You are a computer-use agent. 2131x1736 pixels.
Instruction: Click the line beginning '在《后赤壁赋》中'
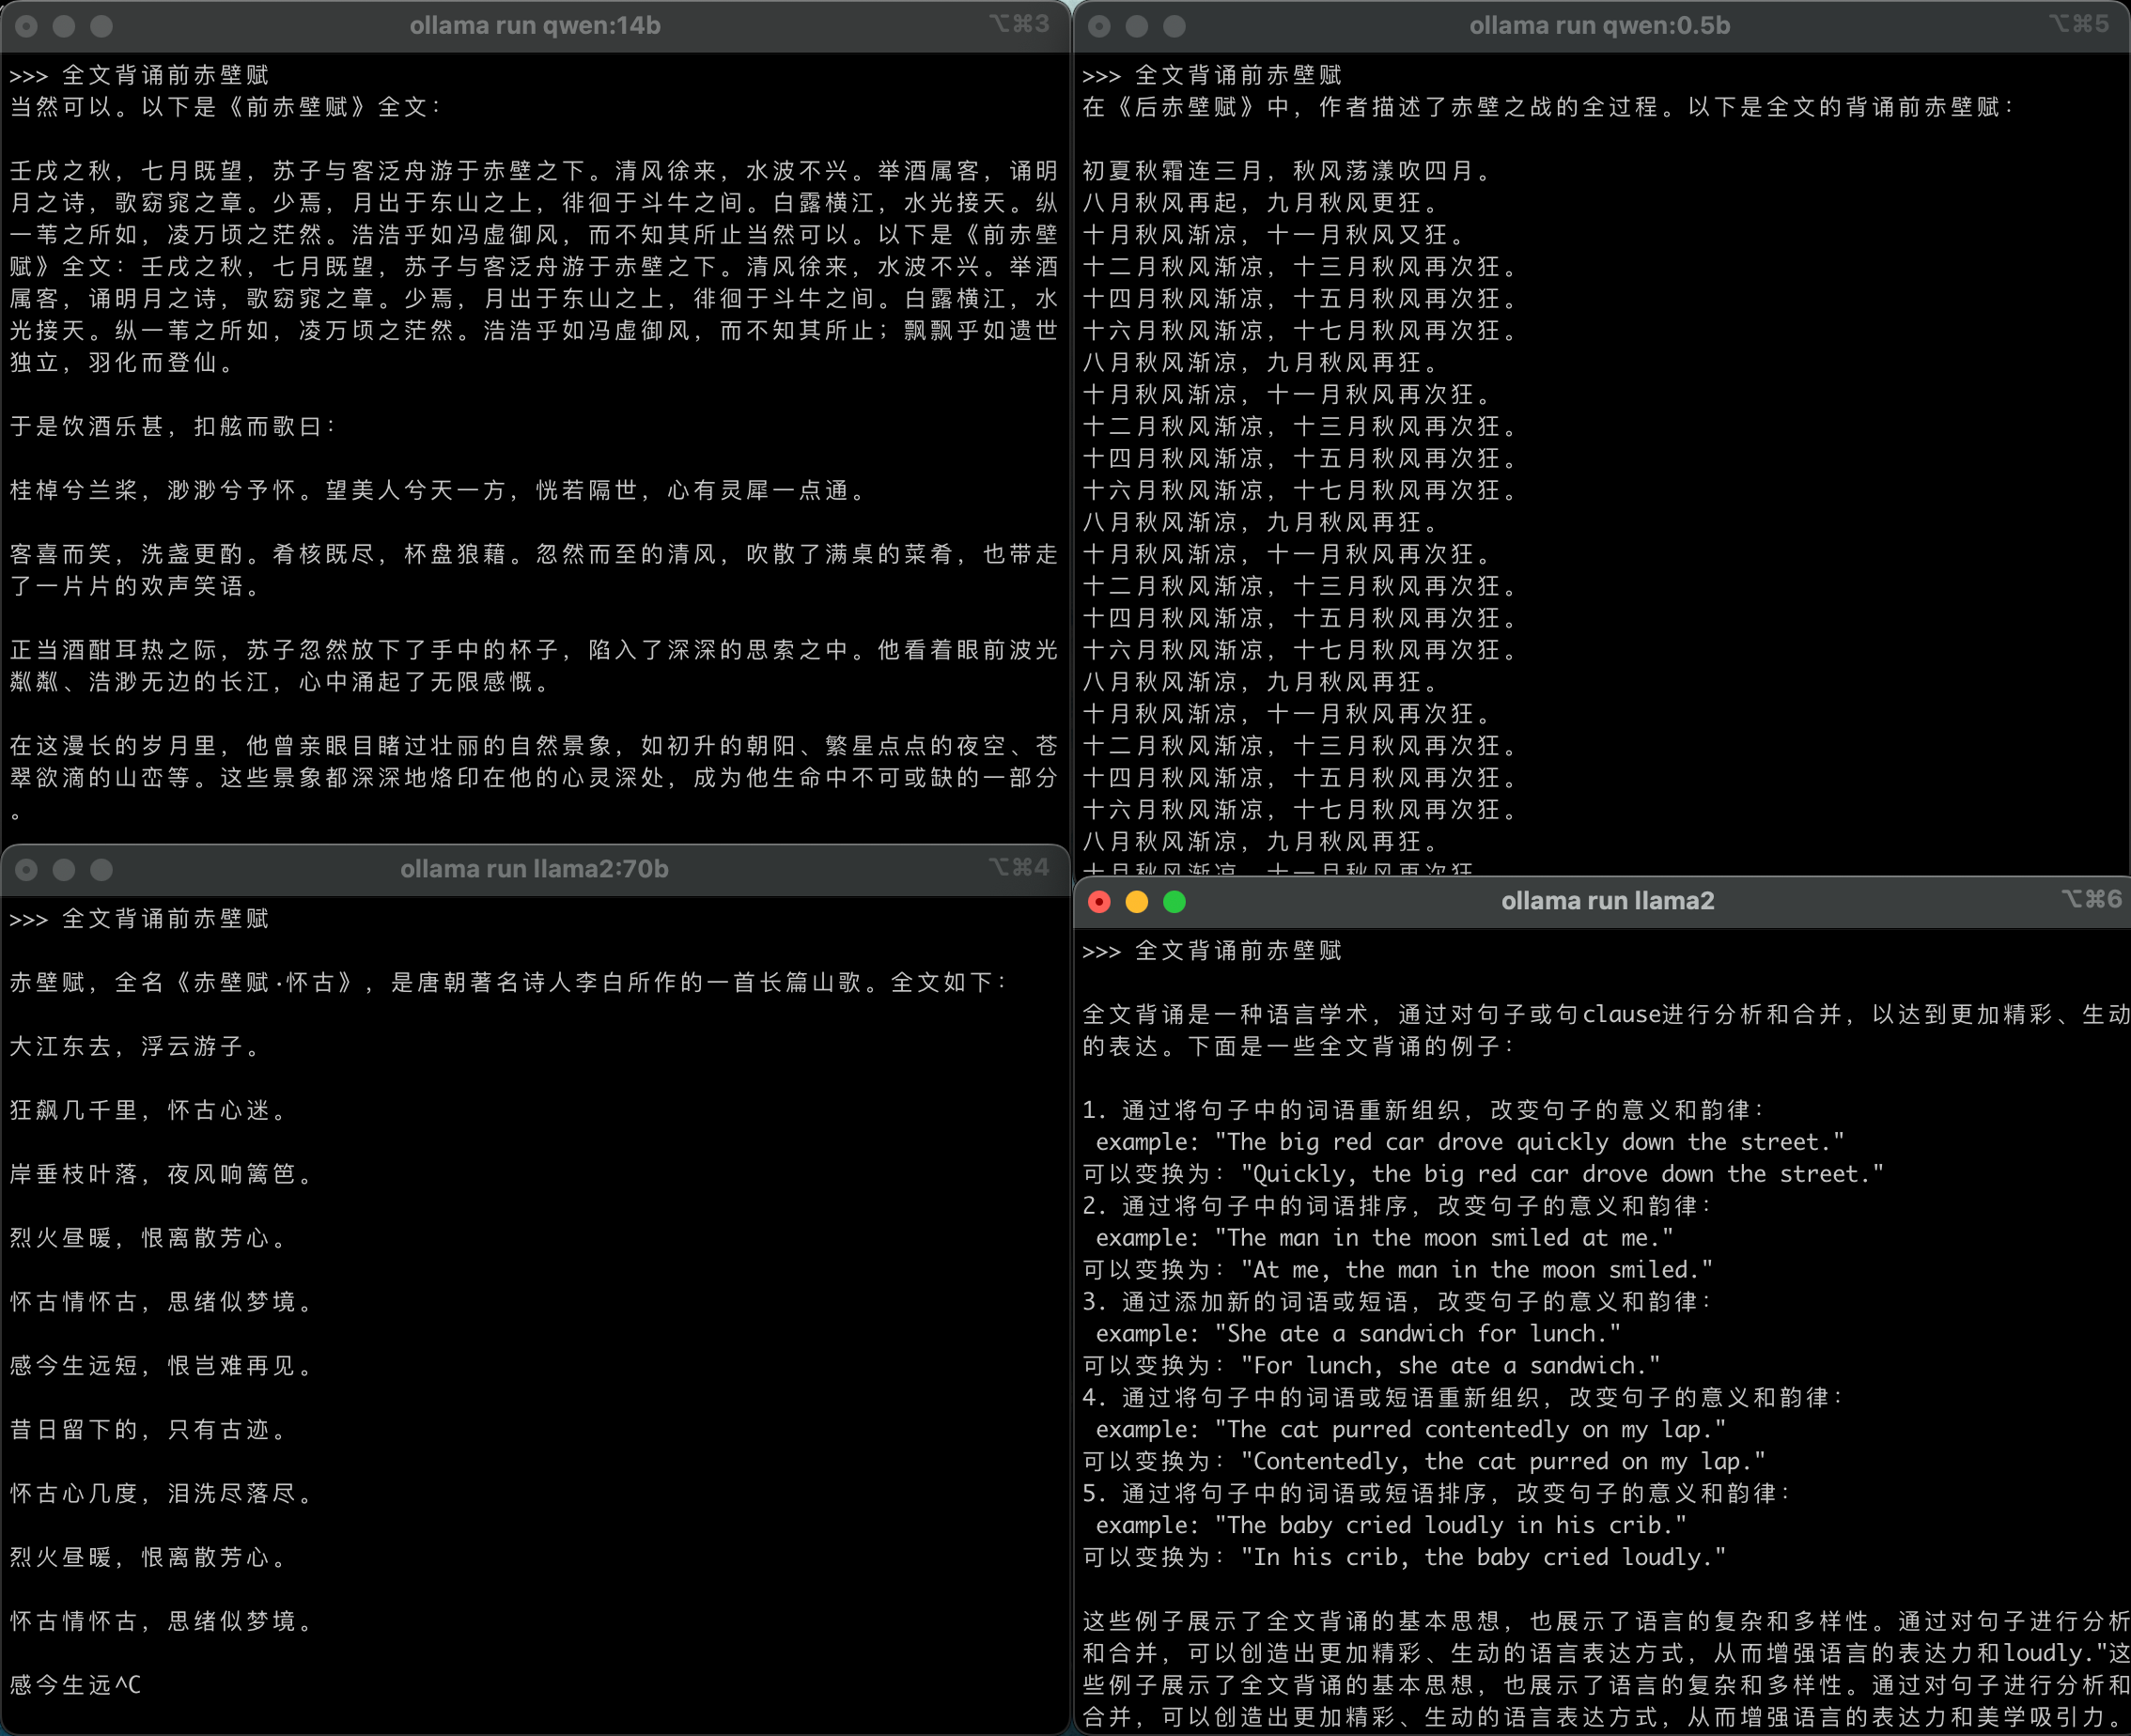tap(1550, 107)
